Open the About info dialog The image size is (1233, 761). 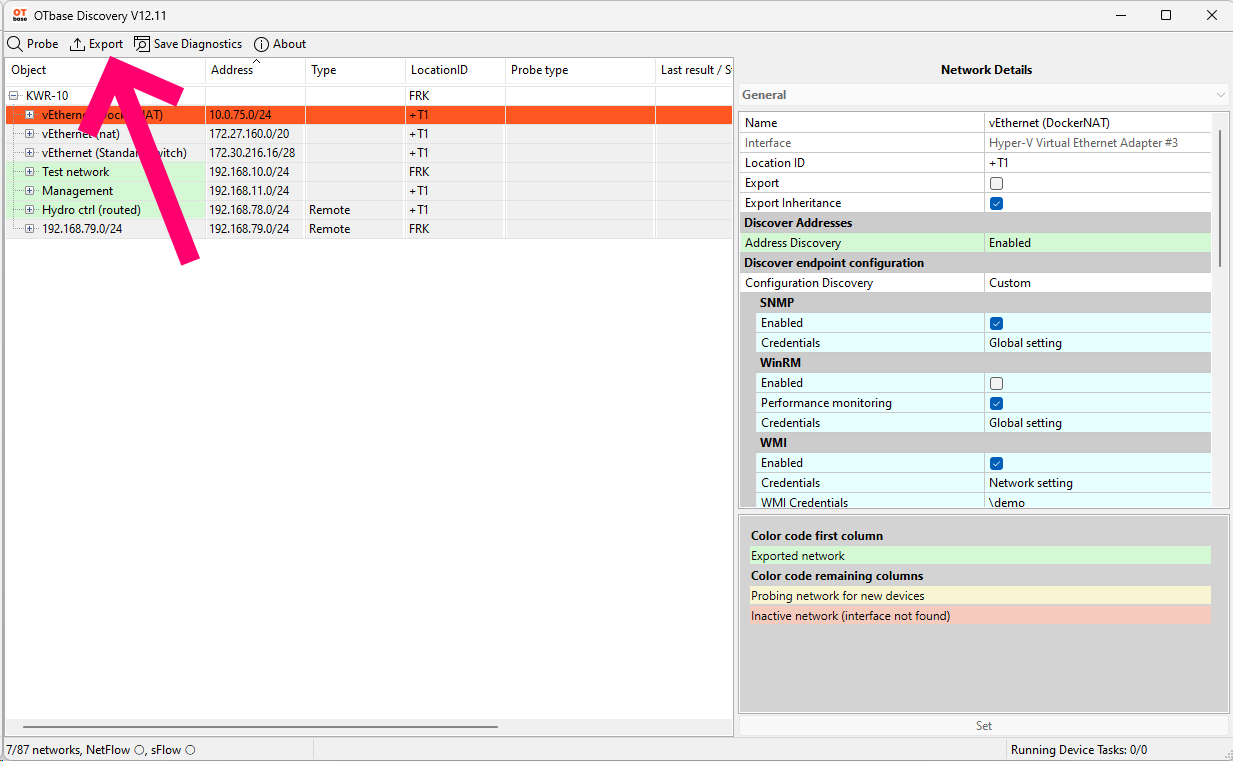coord(280,44)
